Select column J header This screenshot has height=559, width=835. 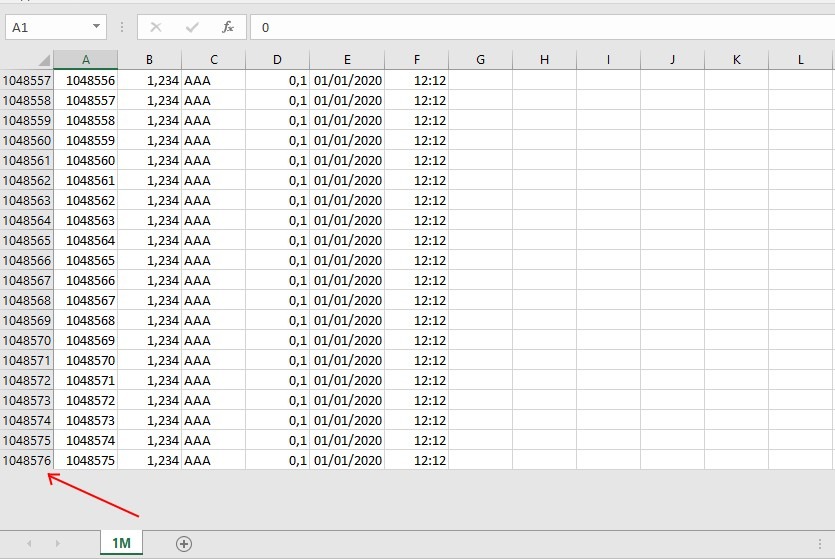(673, 60)
